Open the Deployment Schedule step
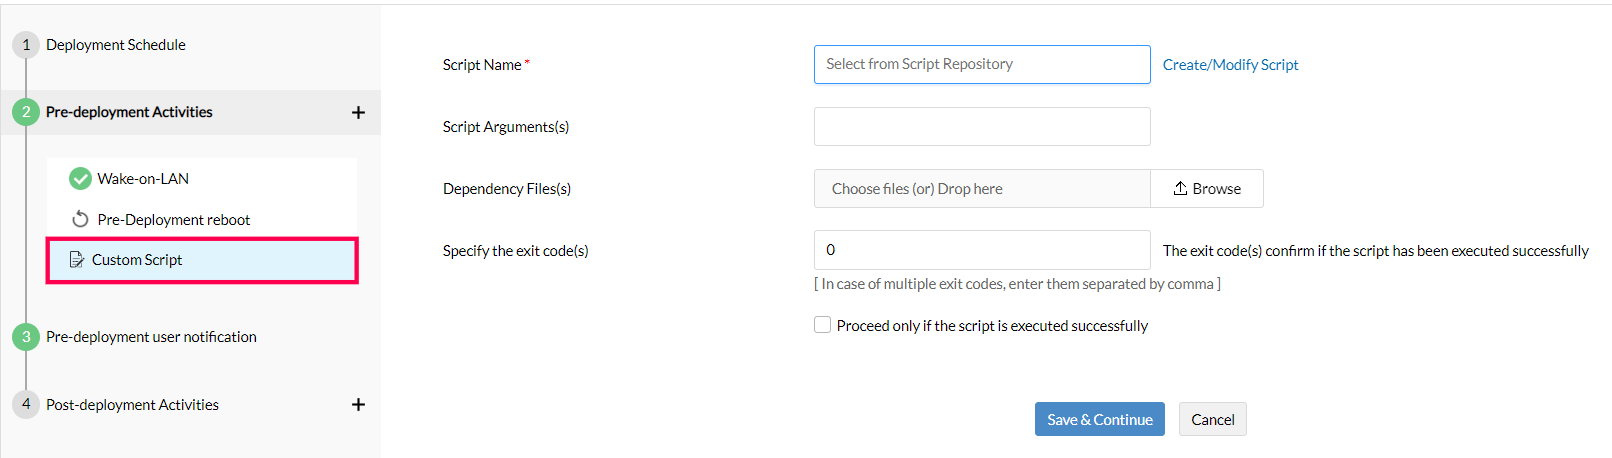 (x=116, y=45)
